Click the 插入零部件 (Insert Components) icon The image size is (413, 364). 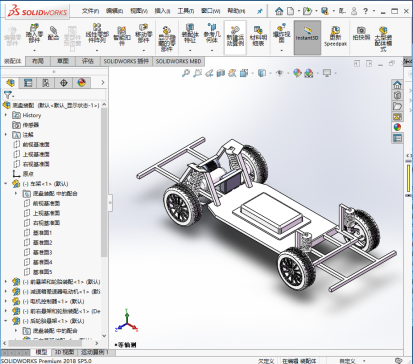[34, 33]
